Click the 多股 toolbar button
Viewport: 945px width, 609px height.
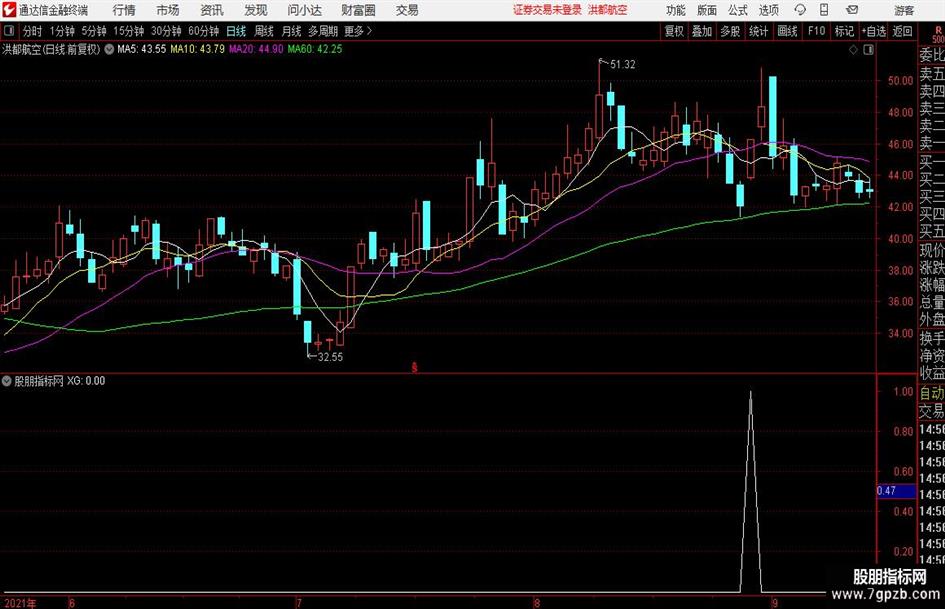(730, 31)
